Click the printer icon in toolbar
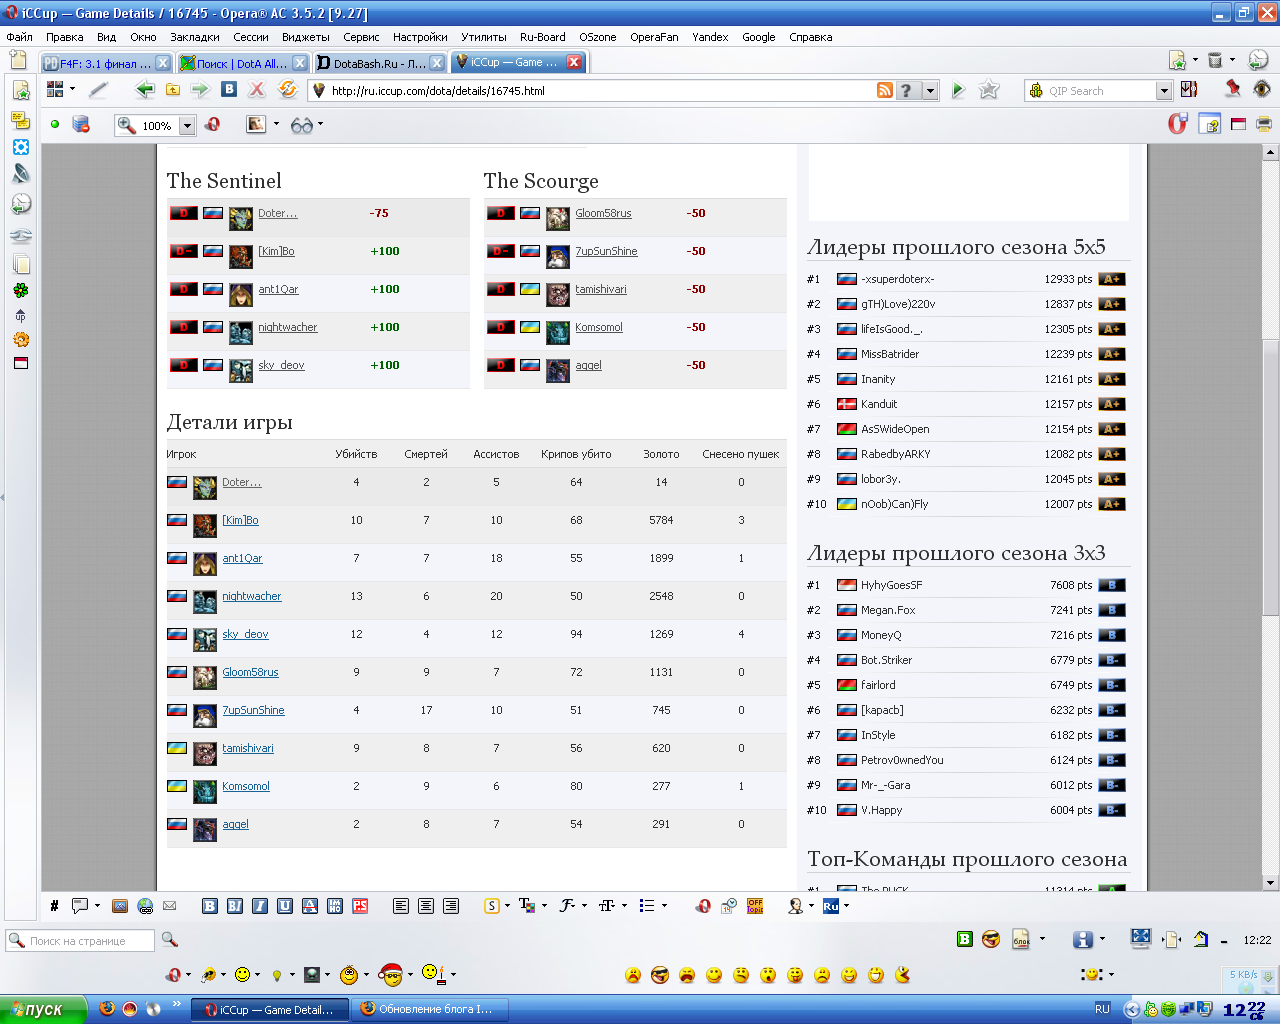 [1264, 124]
